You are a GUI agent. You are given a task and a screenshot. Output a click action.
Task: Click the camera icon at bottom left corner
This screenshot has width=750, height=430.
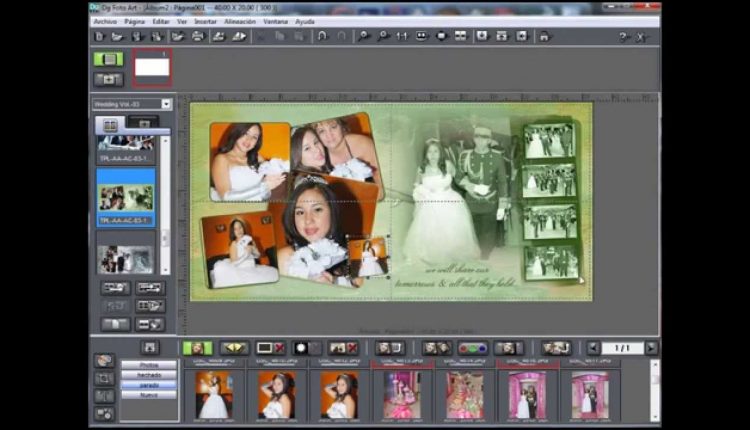coord(104,414)
